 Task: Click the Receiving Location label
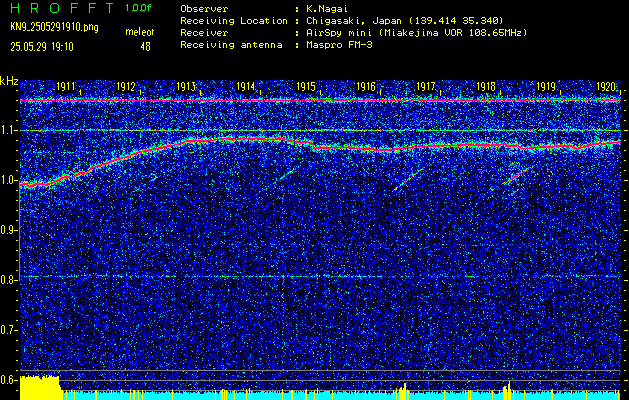[x=234, y=21]
